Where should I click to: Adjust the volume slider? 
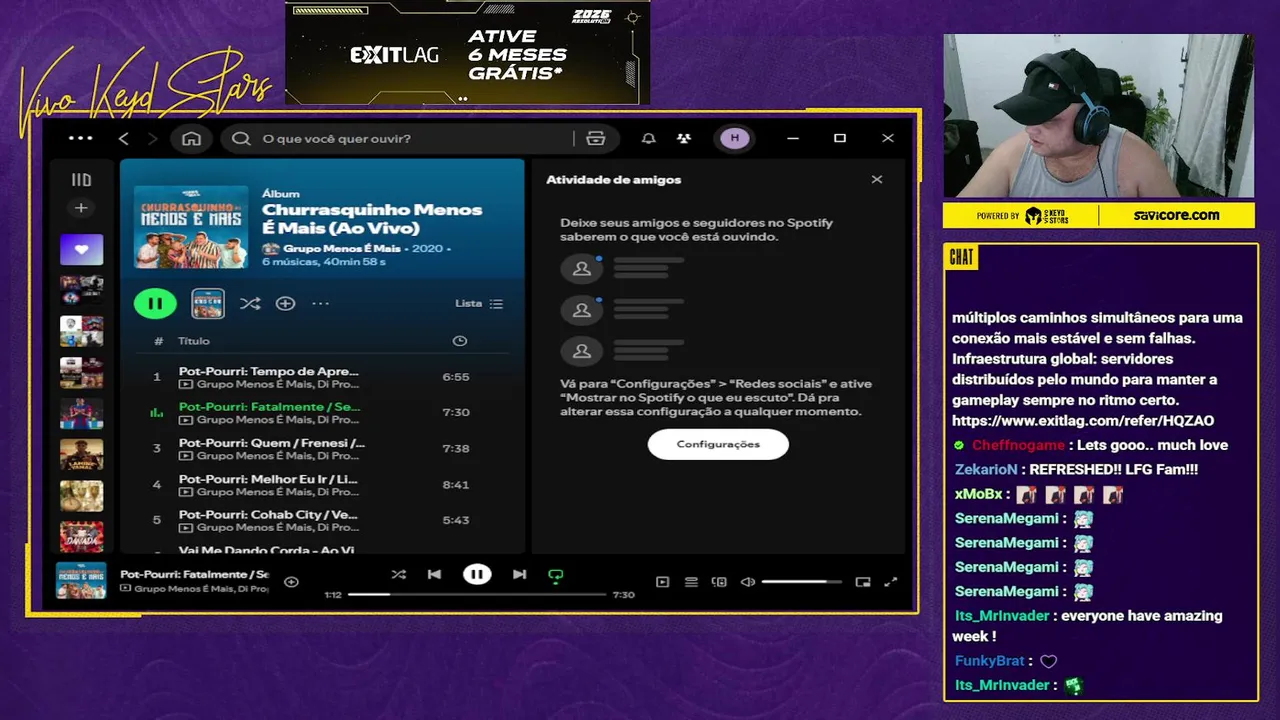click(801, 582)
